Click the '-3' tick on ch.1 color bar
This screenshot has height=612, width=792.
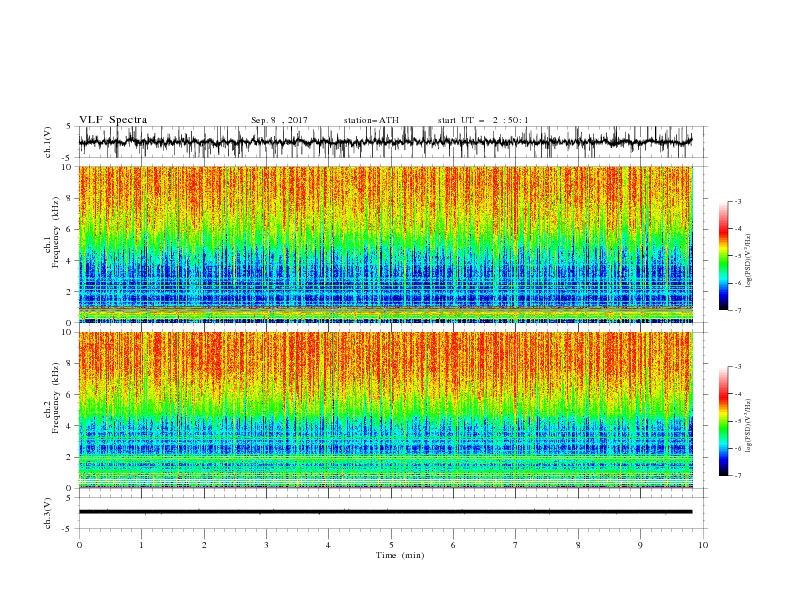point(737,202)
